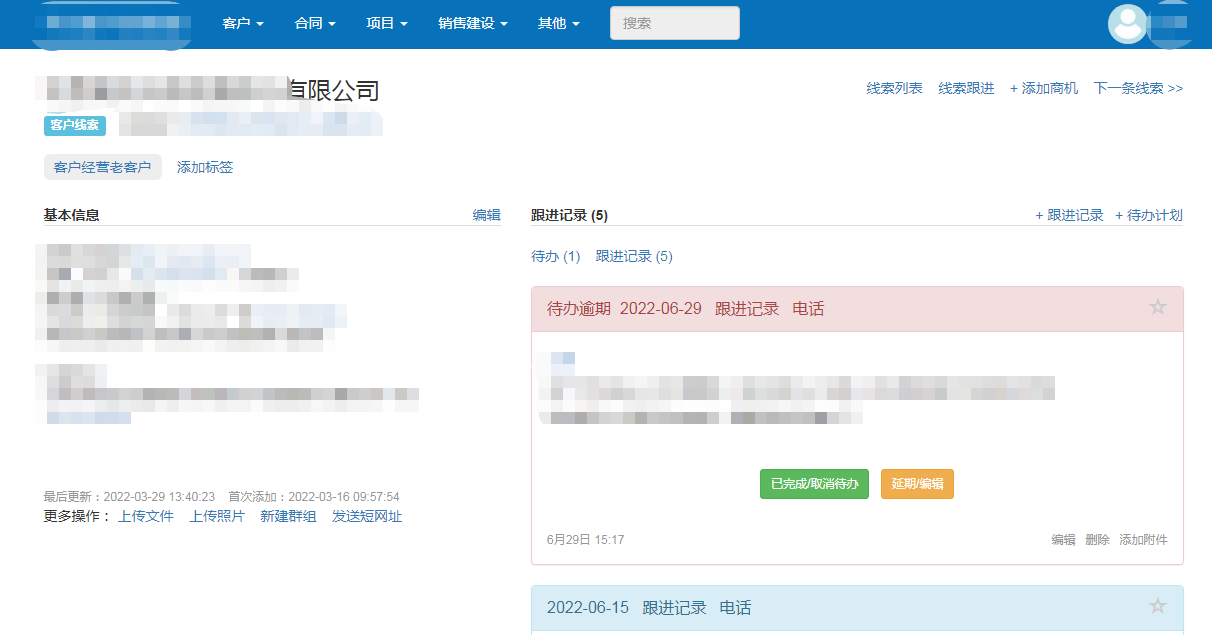The height and width of the screenshot is (635, 1212).
Task: Click 添加标签 to add a tag
Action: 205,167
